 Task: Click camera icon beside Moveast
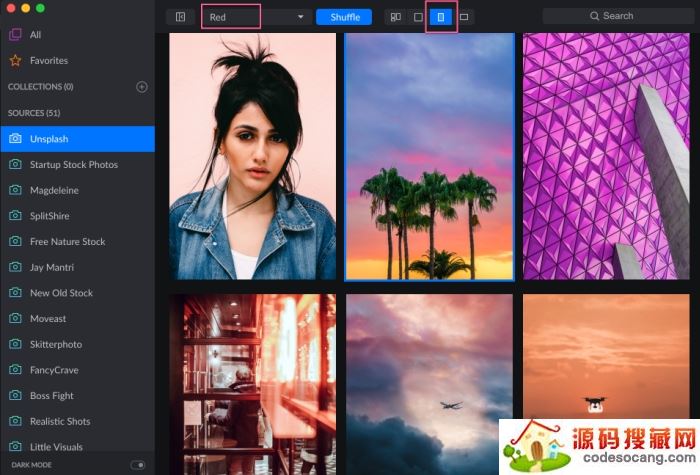tap(15, 318)
